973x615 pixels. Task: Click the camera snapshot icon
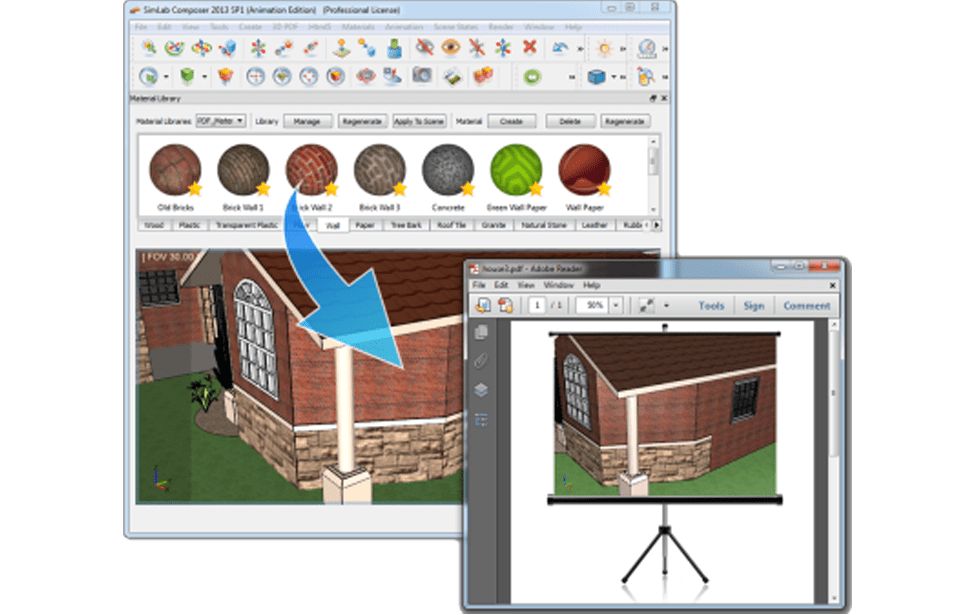point(422,76)
